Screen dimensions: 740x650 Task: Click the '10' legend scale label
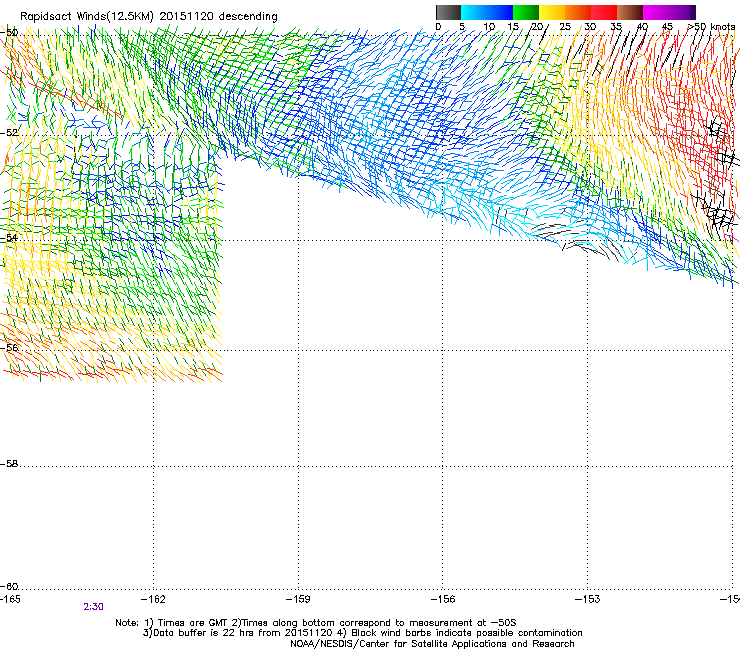coord(489,27)
